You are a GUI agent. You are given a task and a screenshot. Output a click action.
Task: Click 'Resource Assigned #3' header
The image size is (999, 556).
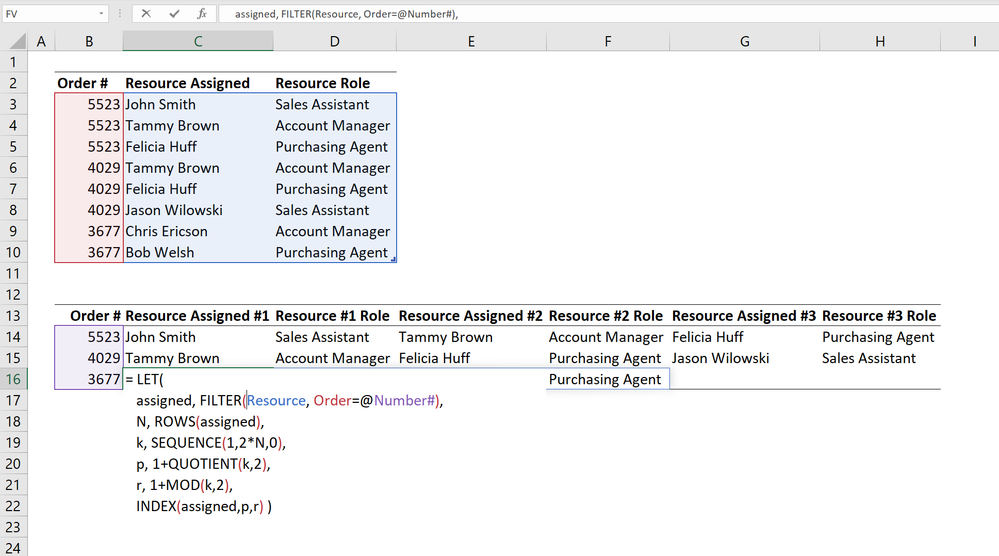pyautogui.click(x=744, y=316)
